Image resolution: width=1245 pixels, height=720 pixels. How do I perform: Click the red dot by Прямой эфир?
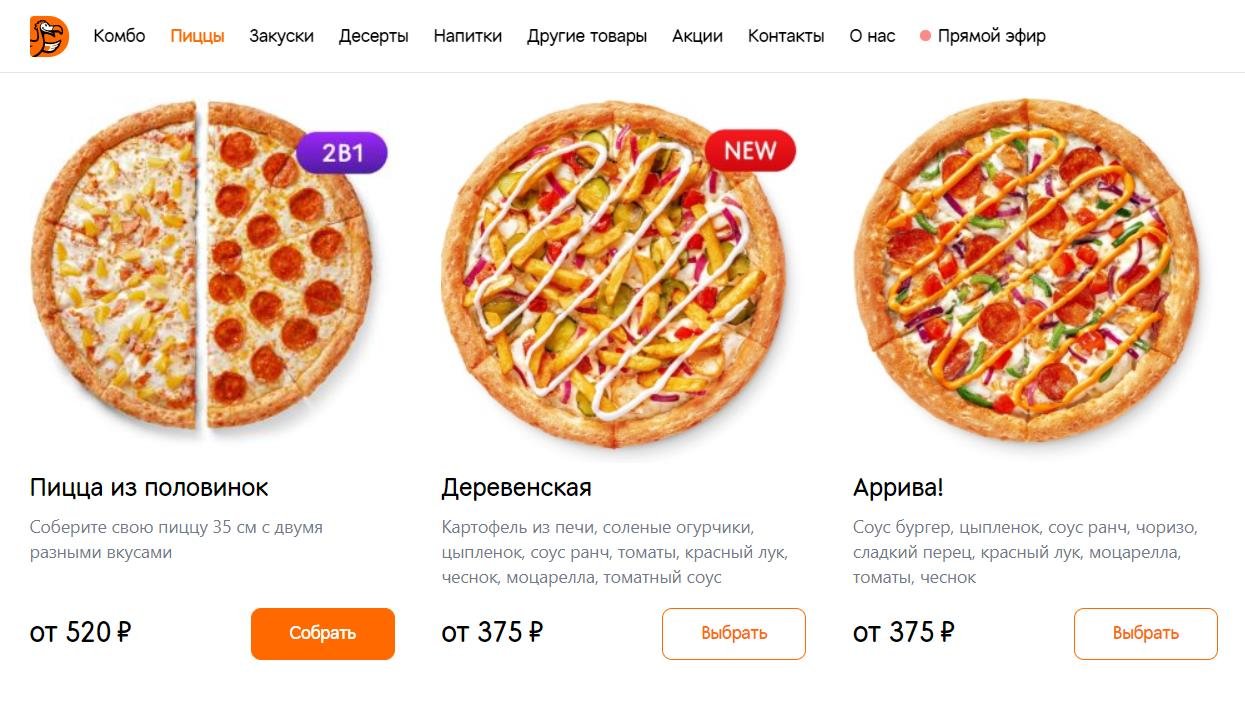coord(925,36)
